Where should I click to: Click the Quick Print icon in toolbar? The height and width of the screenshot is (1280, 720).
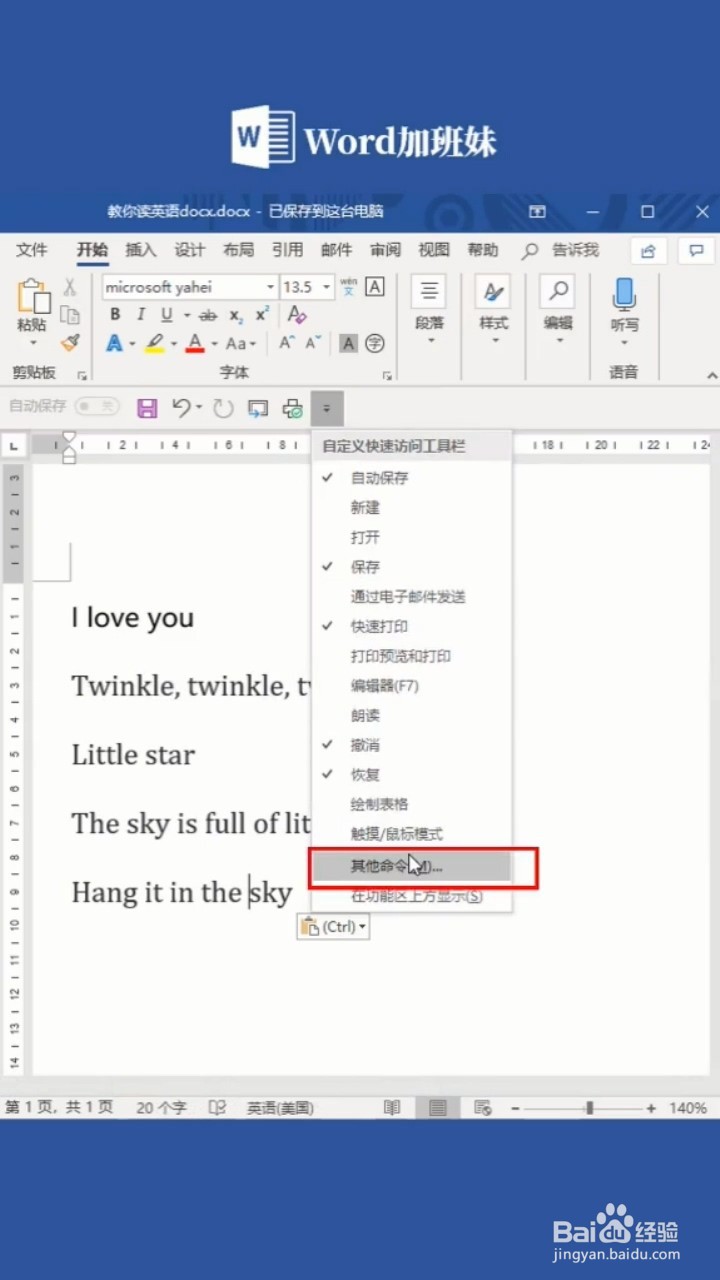click(x=293, y=408)
